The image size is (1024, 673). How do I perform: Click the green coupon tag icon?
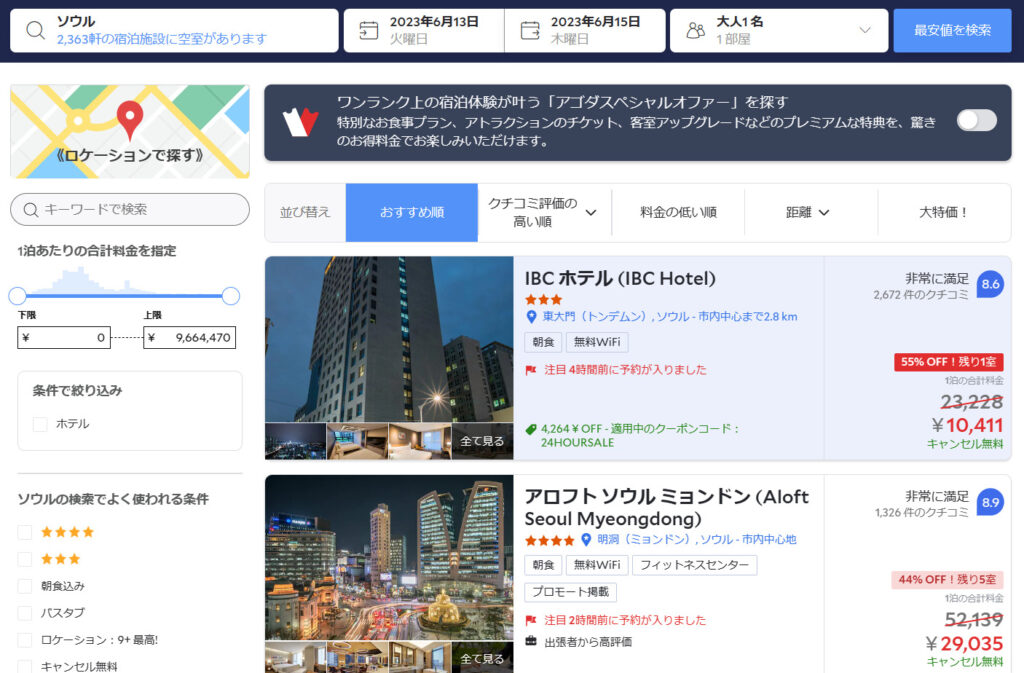point(531,429)
